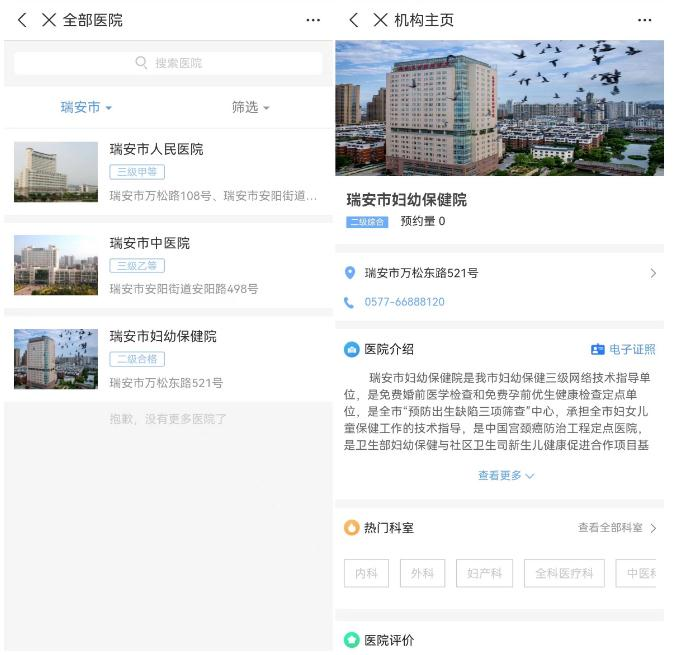
Task: Close the 全部医院 page with X
Action: (48, 20)
